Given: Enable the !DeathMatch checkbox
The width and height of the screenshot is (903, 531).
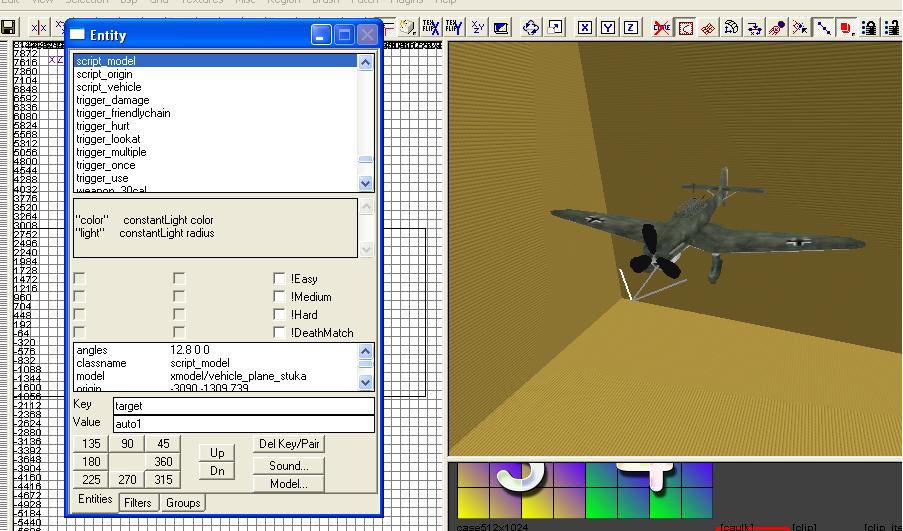Looking at the screenshot, I should (x=279, y=332).
